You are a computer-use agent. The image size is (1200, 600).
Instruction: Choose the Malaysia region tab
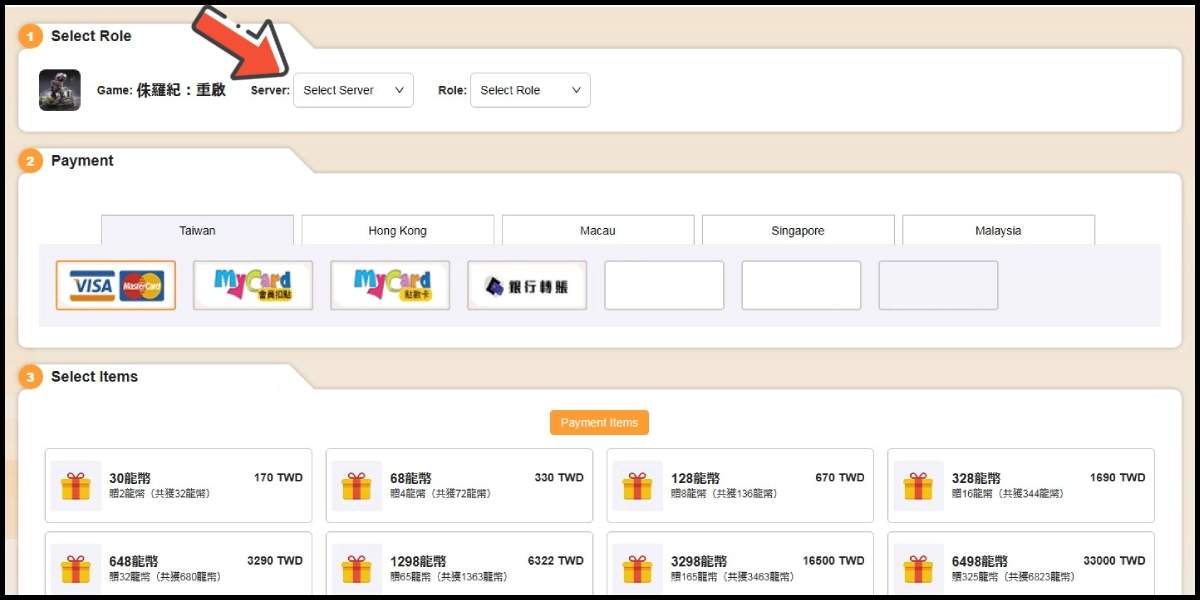point(998,230)
